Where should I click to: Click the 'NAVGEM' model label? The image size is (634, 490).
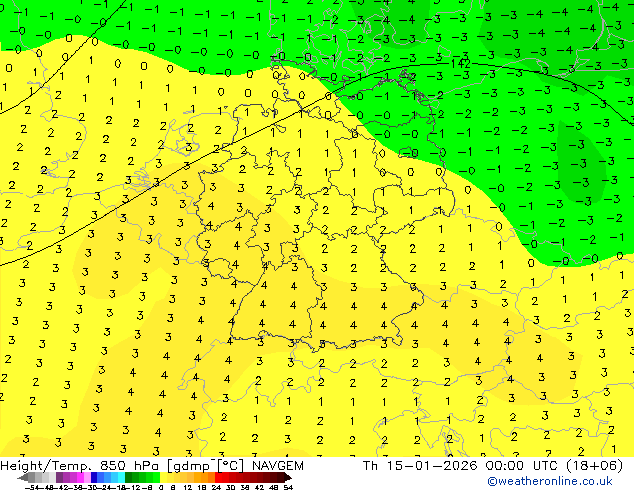(278, 466)
